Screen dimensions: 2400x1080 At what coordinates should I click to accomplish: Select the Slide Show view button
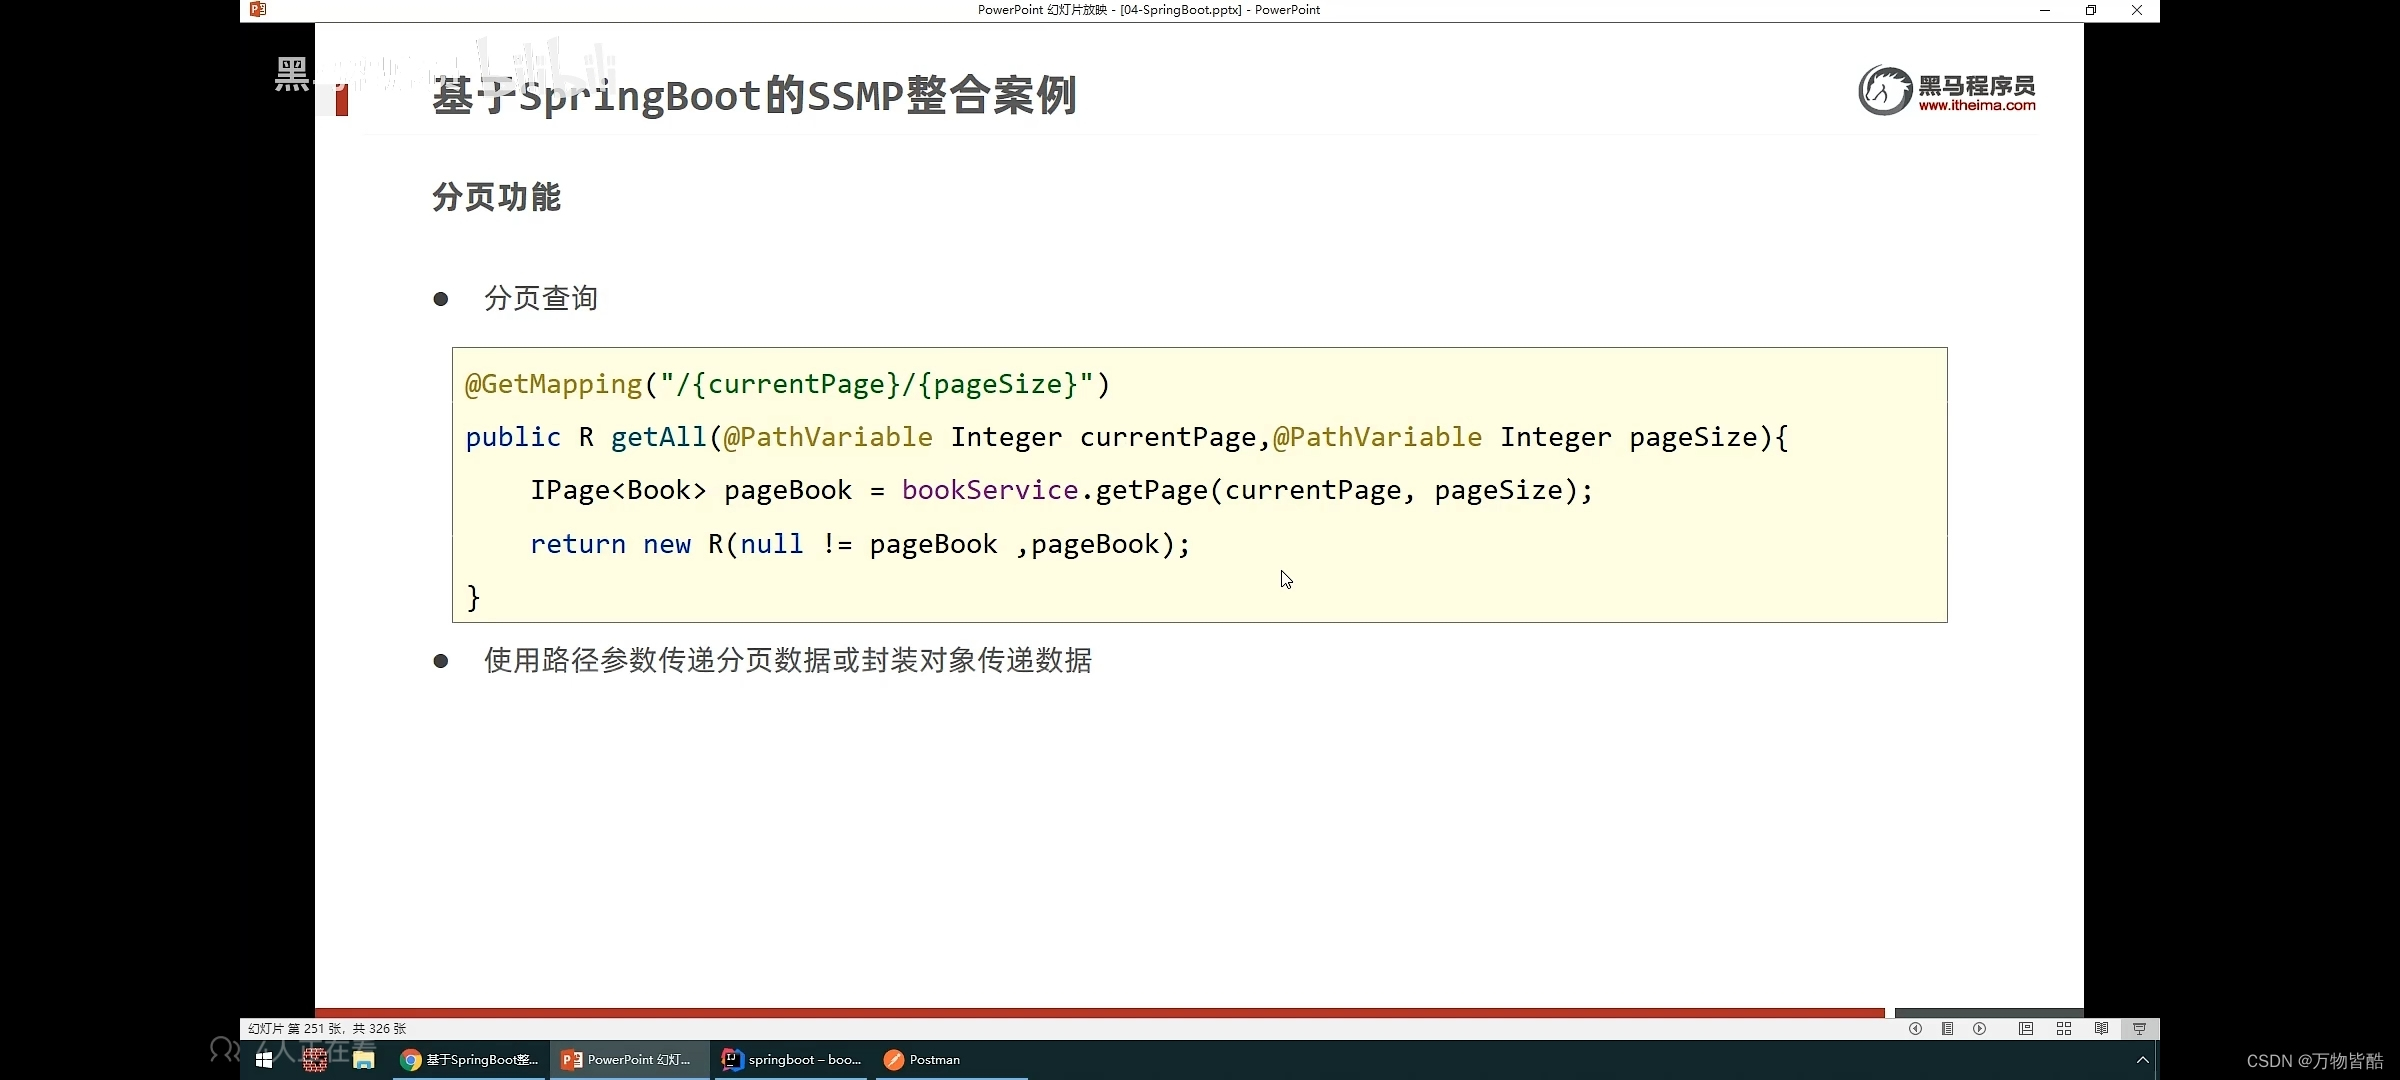coord(2139,1028)
